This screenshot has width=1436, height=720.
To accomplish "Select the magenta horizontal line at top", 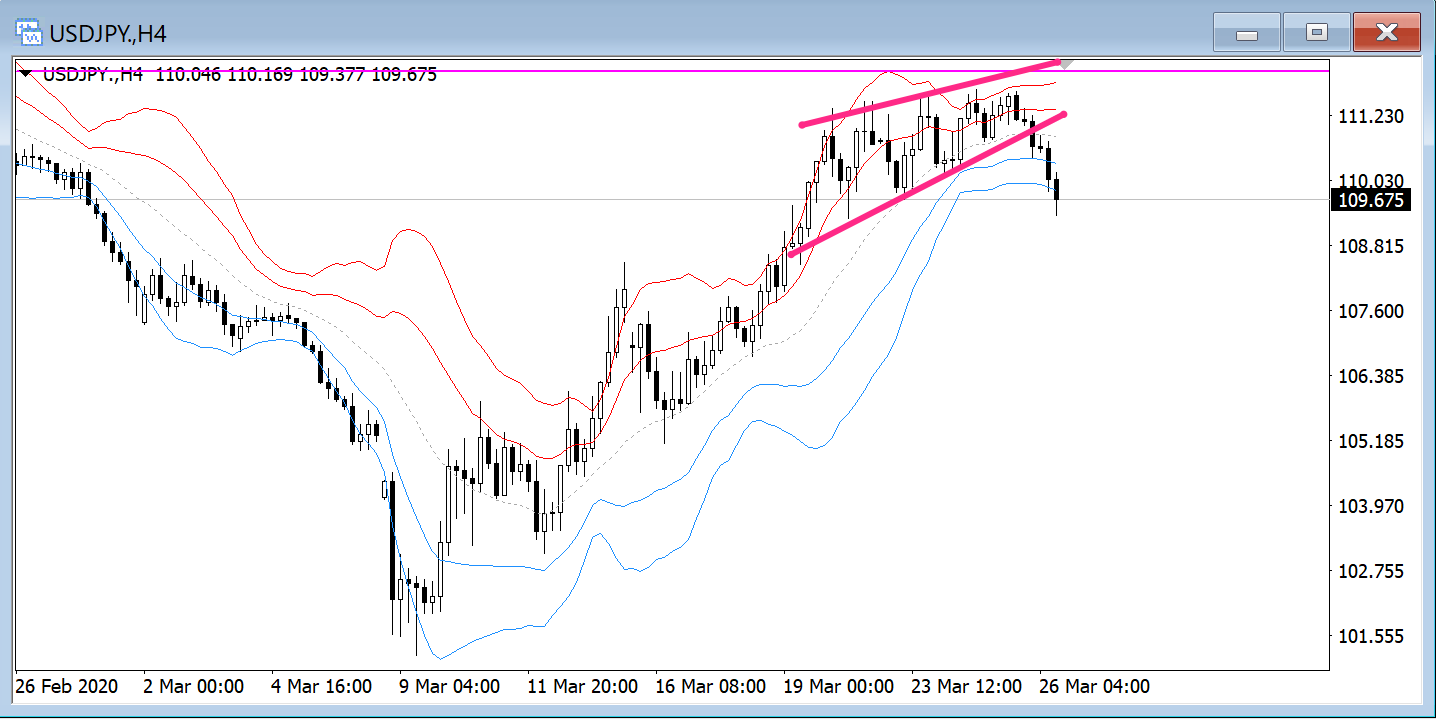I will [x=600, y=71].
